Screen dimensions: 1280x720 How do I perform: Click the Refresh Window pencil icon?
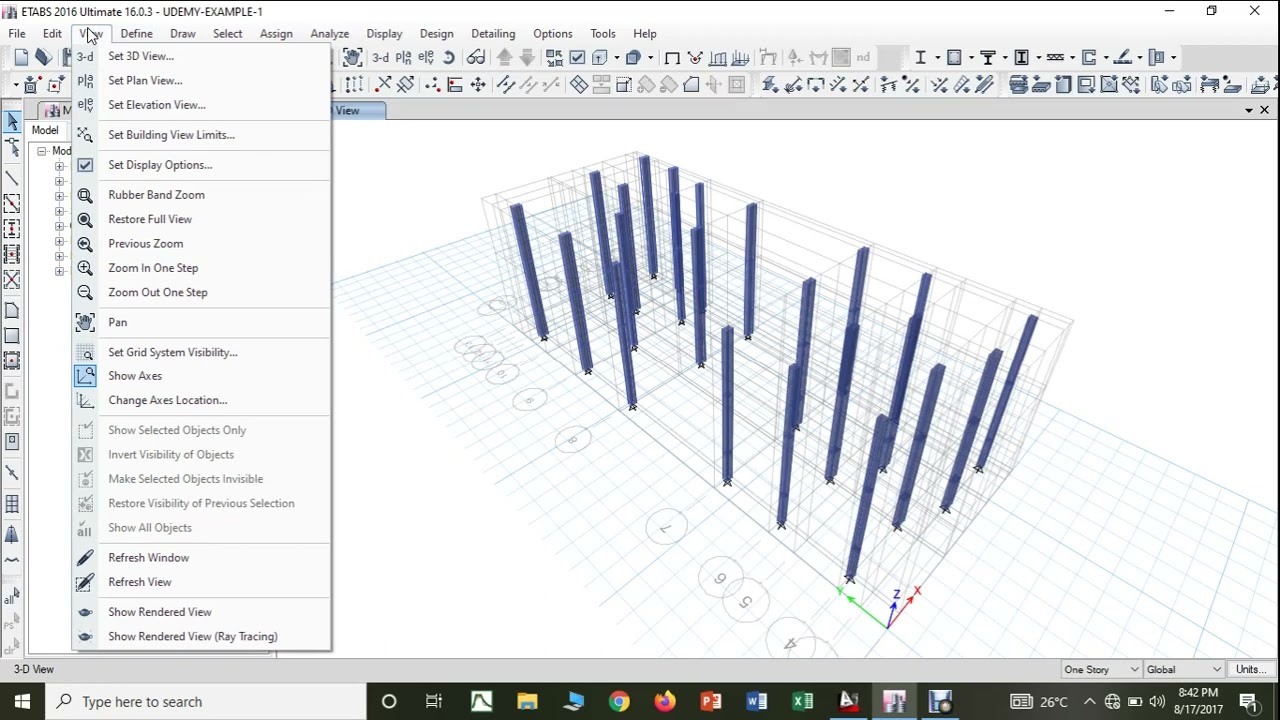click(86, 558)
